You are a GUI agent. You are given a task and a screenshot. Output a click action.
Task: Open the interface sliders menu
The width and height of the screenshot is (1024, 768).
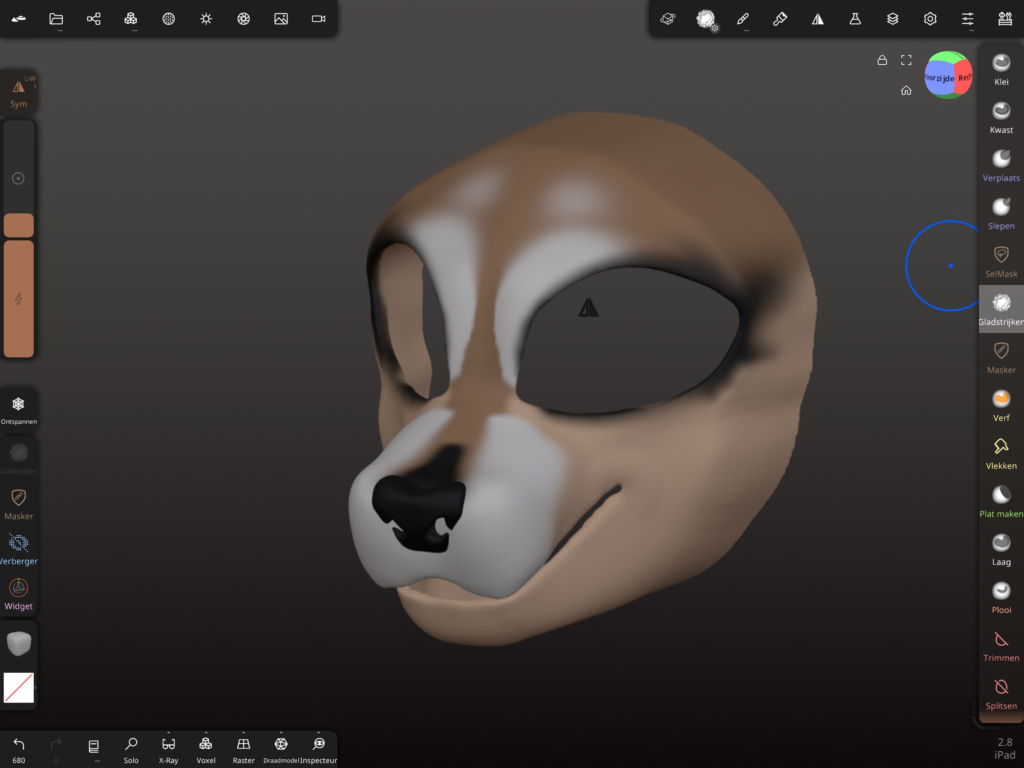[967, 19]
